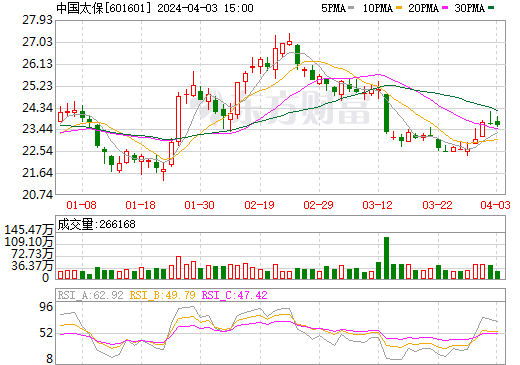Click the 21.64 price axis label
Screen dimensions: 520x365
pyautogui.click(x=37, y=173)
